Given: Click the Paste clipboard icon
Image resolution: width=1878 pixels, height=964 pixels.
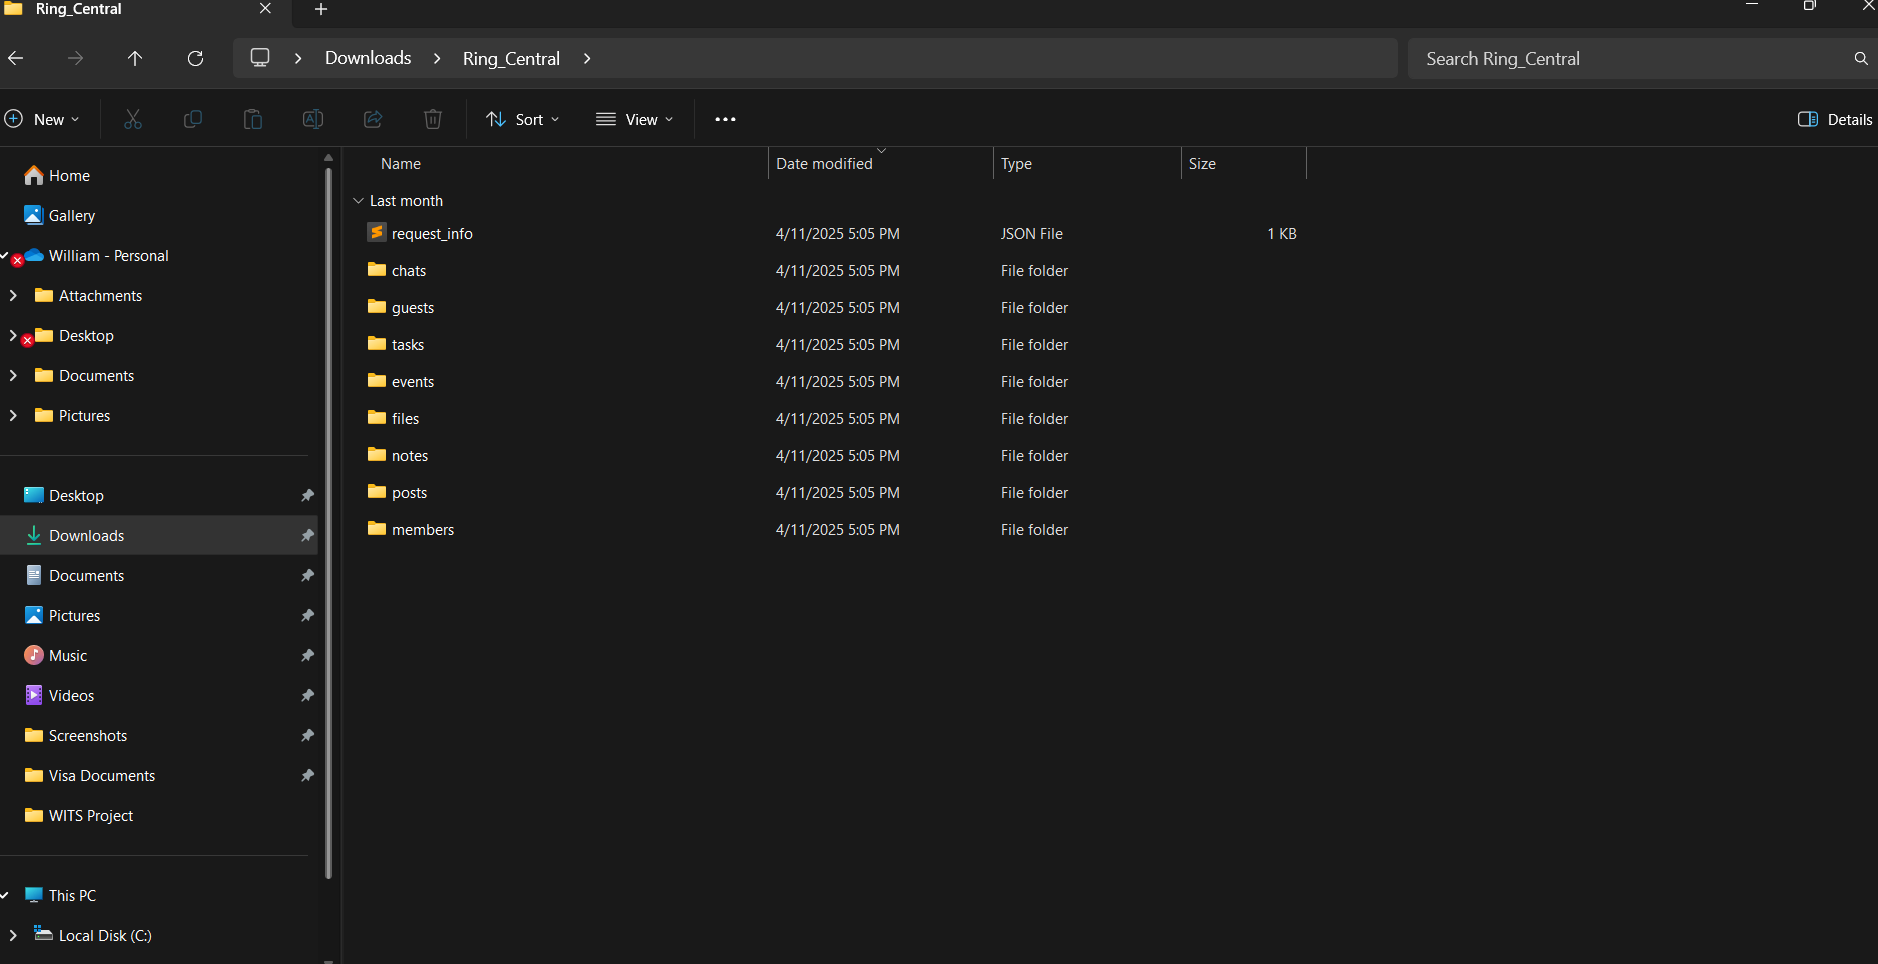Looking at the screenshot, I should tap(253, 119).
